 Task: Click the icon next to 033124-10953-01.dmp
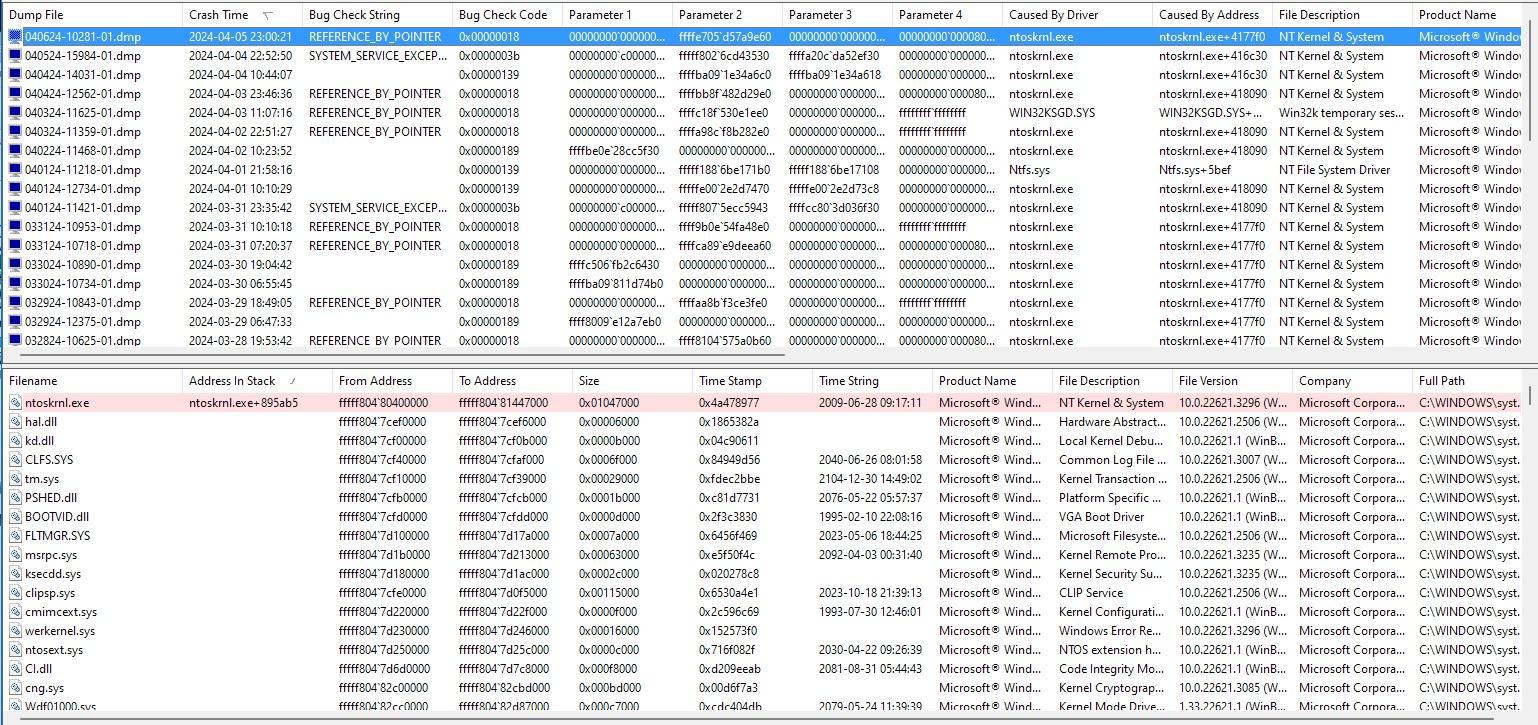click(15, 226)
